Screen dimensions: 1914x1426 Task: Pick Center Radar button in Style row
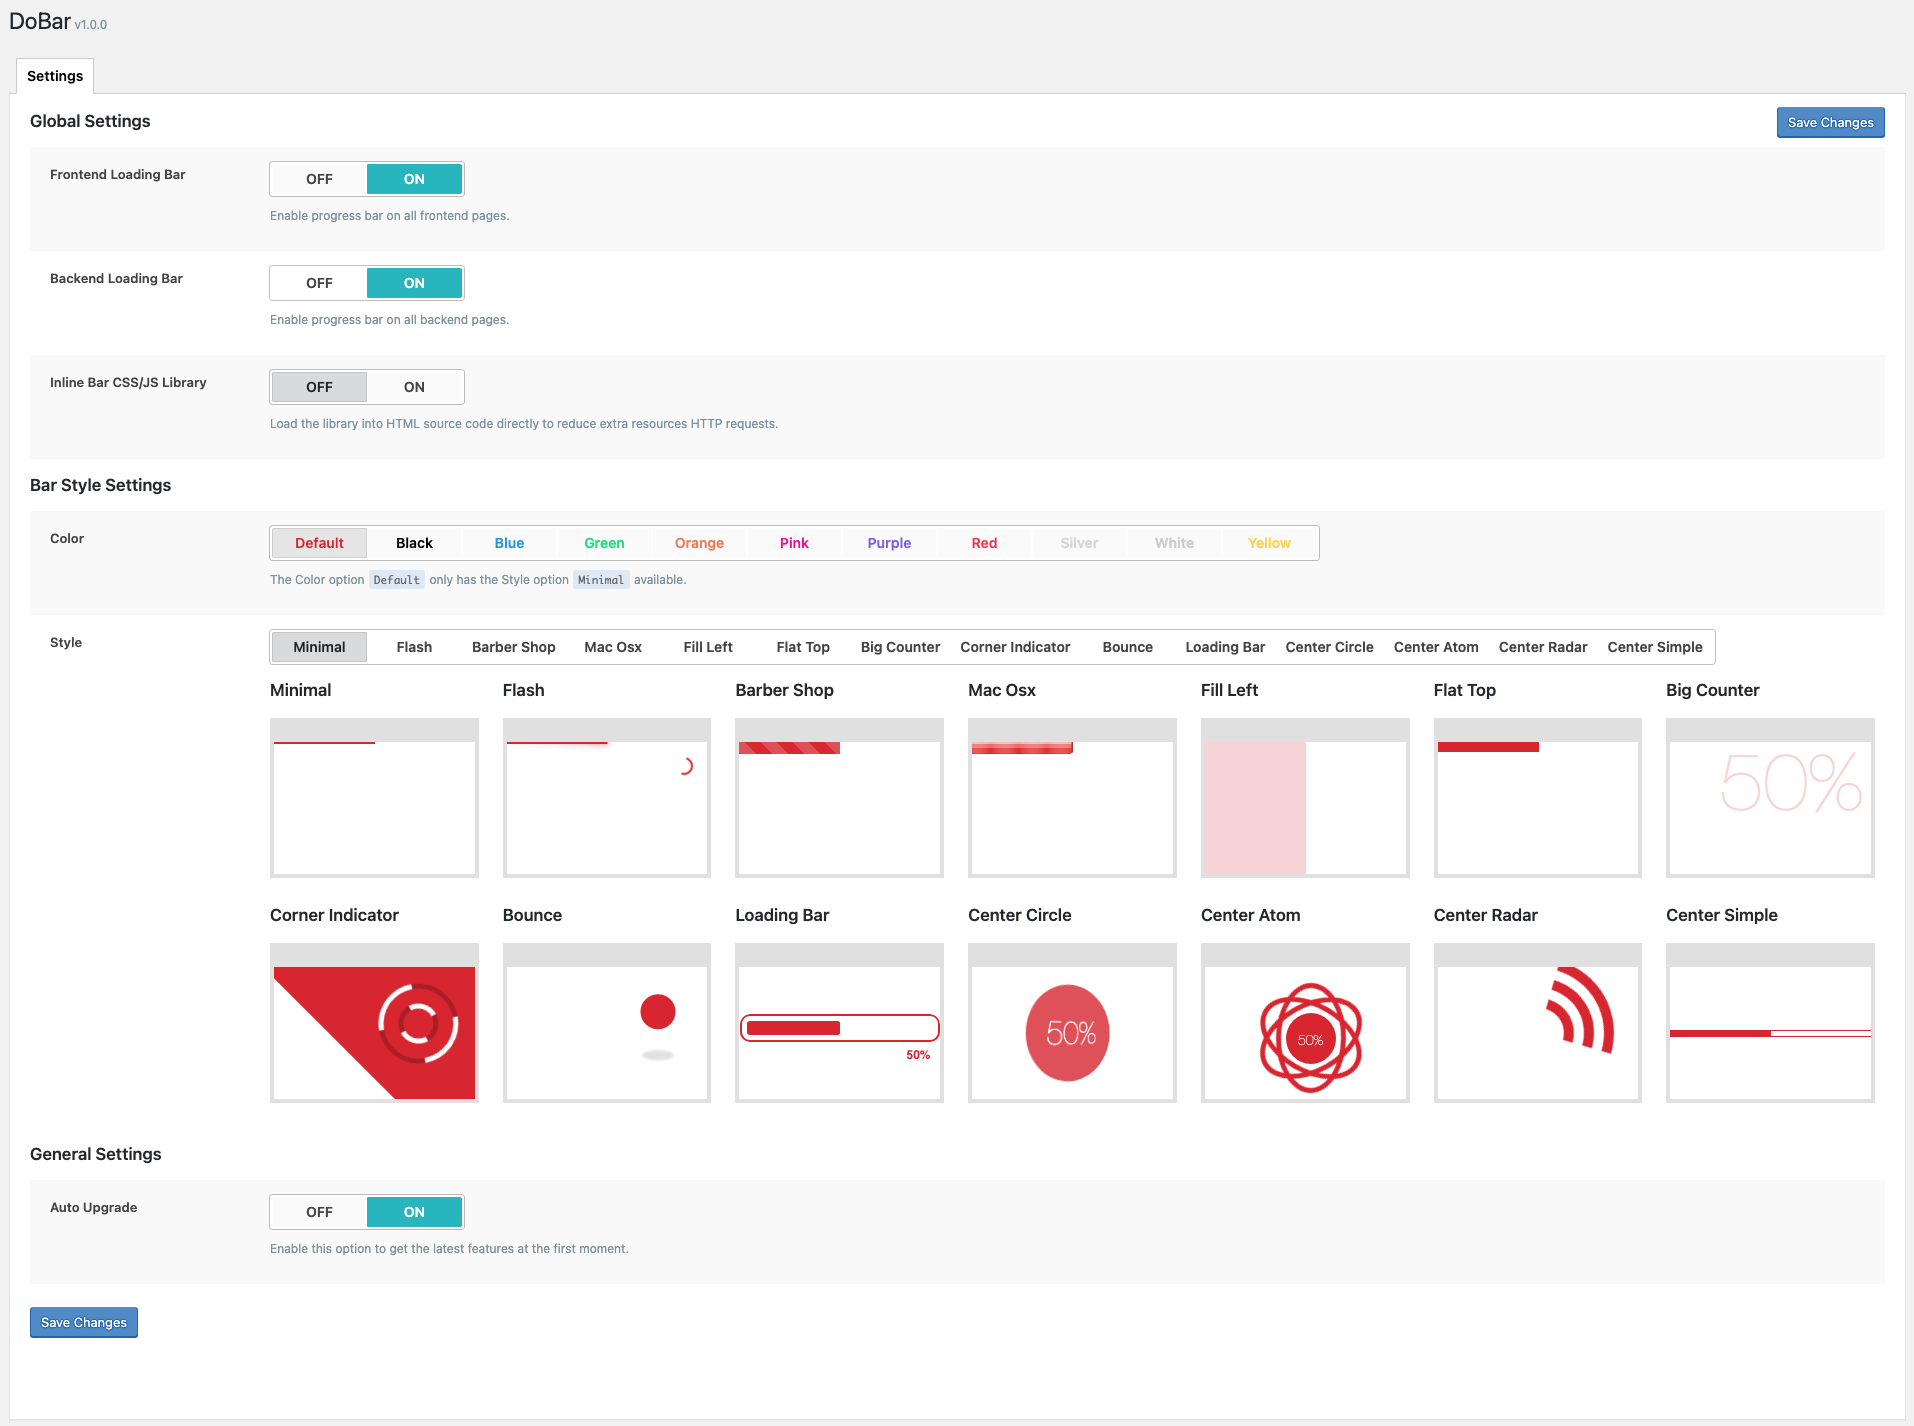(x=1543, y=647)
